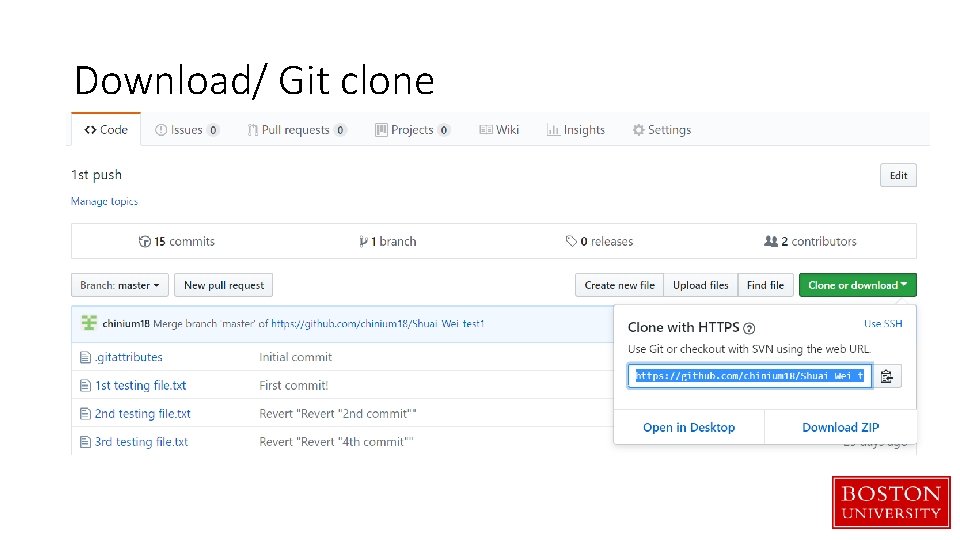Open the 2nd testing file.txt file

[142, 413]
